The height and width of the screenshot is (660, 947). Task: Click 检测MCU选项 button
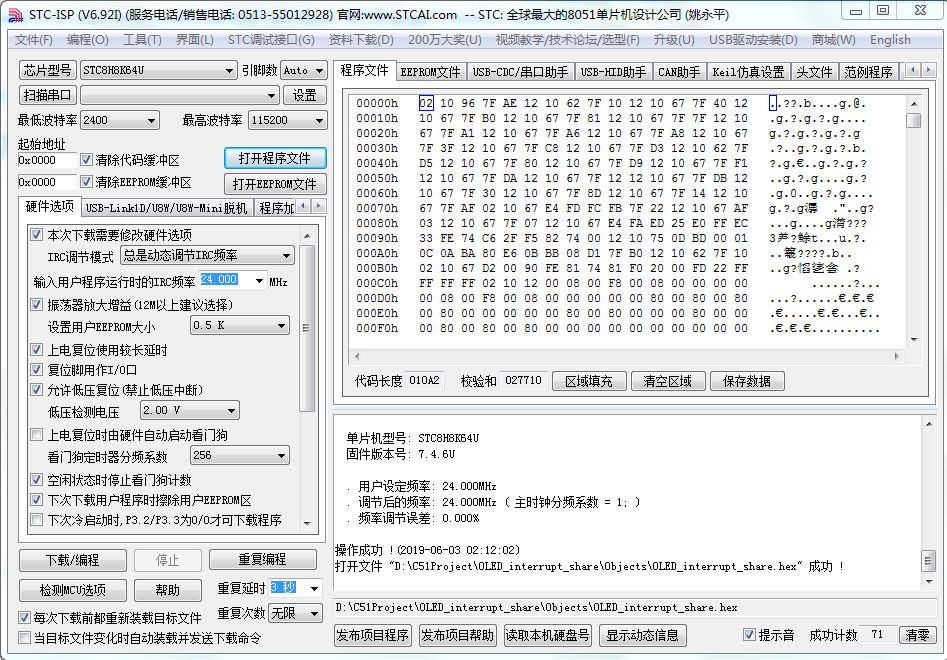(x=72, y=590)
